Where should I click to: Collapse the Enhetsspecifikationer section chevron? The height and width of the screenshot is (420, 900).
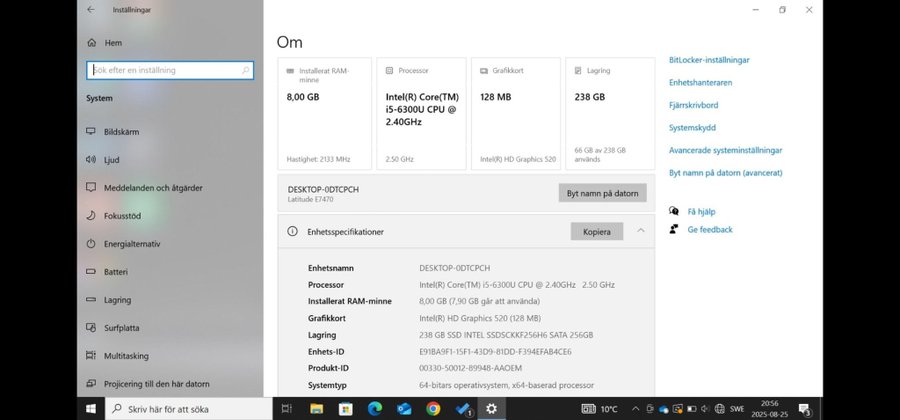pos(641,231)
